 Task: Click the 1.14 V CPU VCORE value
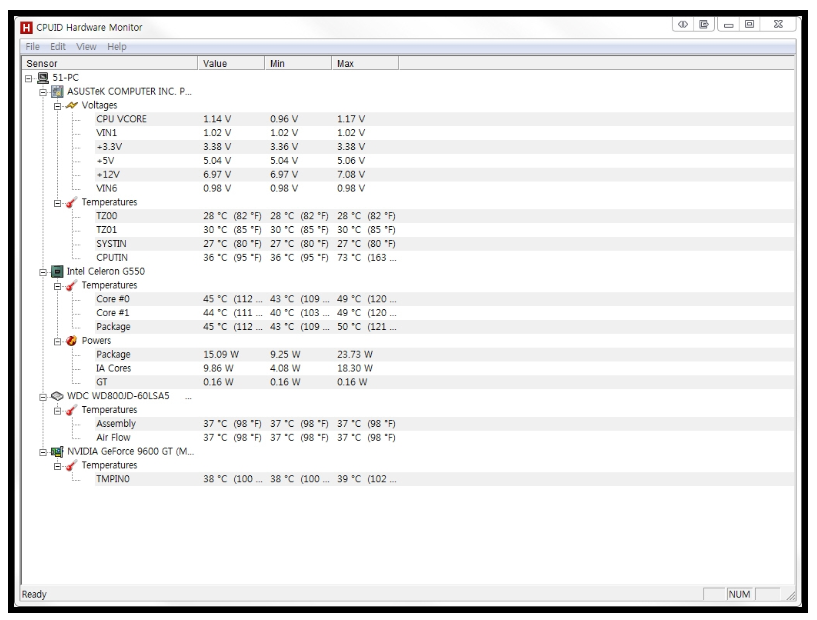(x=217, y=119)
